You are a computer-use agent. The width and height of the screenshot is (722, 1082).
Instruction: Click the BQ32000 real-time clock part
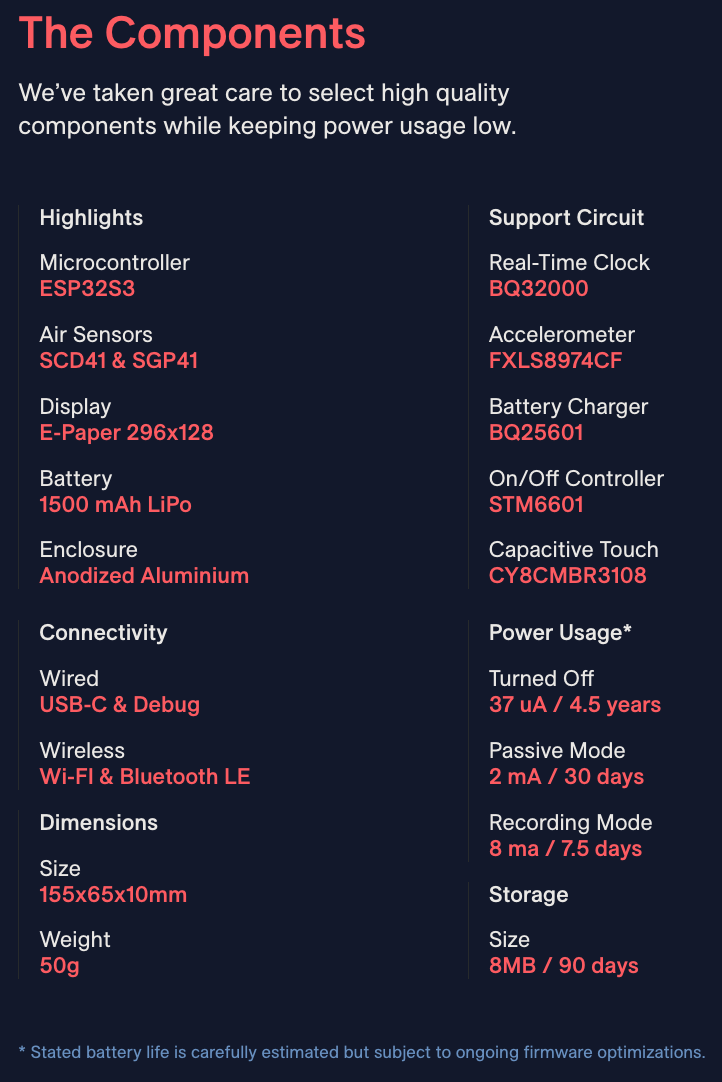(x=538, y=289)
